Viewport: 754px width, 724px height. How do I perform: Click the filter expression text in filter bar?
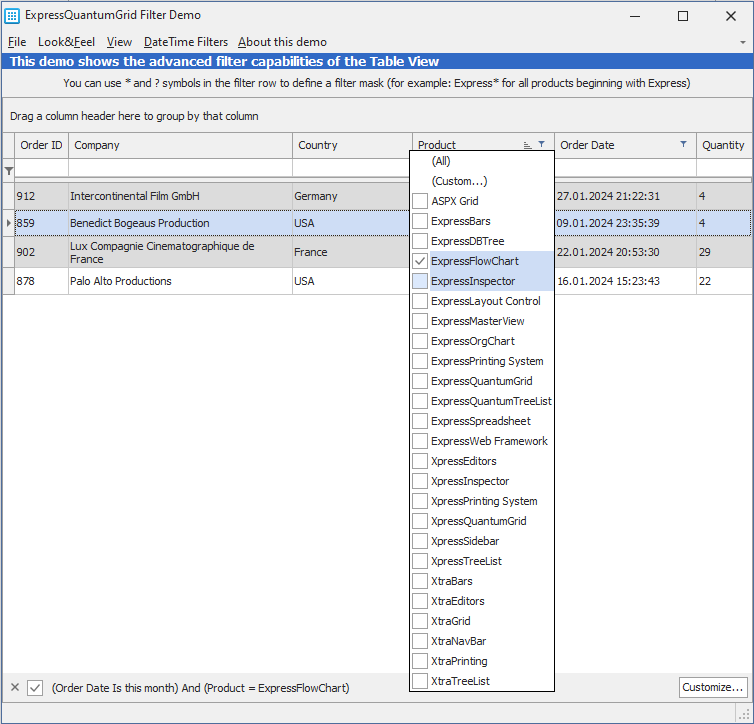(x=201, y=688)
